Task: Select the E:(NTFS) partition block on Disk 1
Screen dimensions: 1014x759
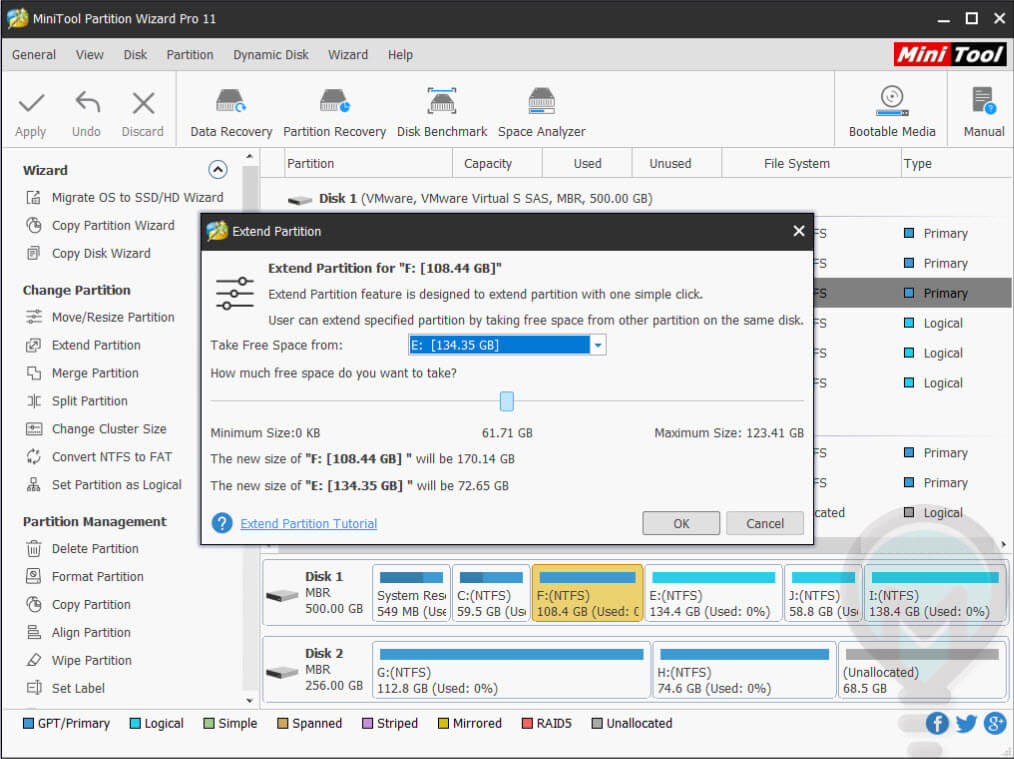Action: pos(713,593)
